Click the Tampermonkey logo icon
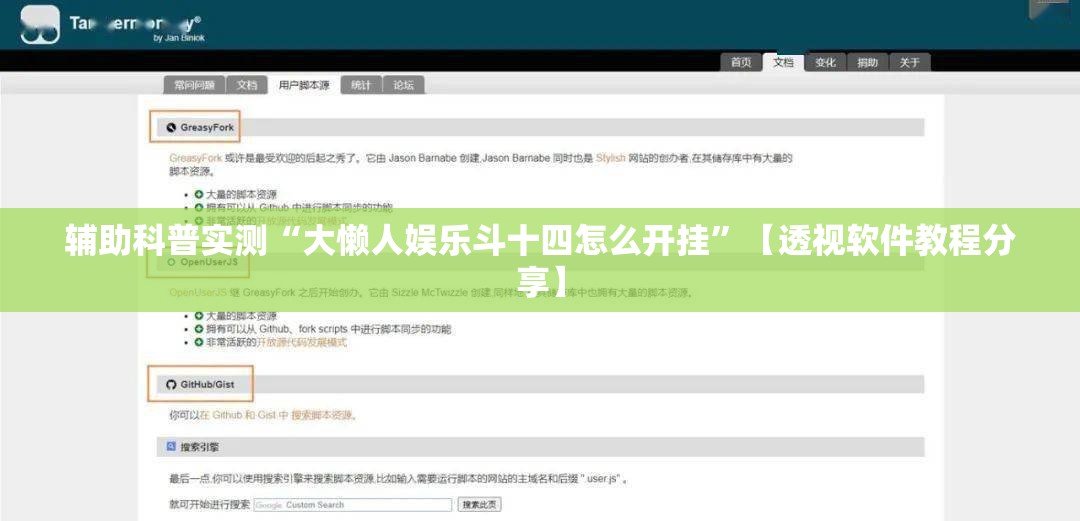The image size is (1080, 521). pos(40,24)
